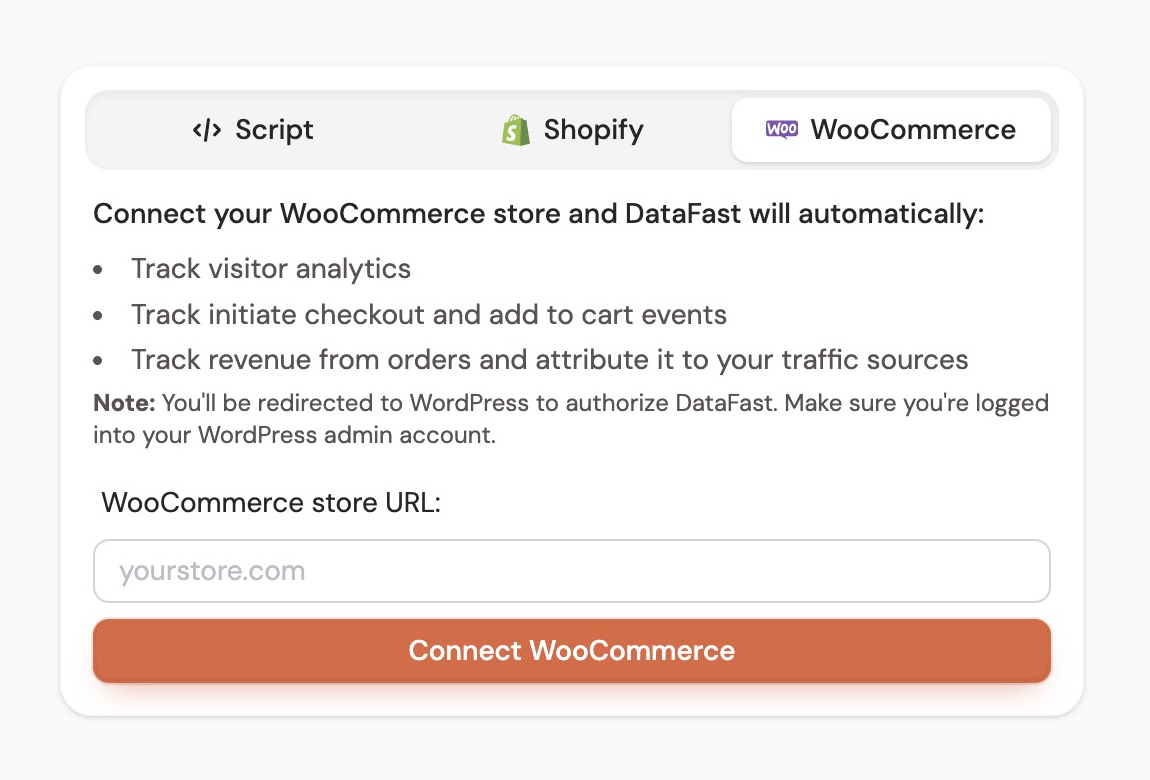This screenshot has height=780, width=1150.
Task: Click the code brackets Script icon
Action: point(207,130)
